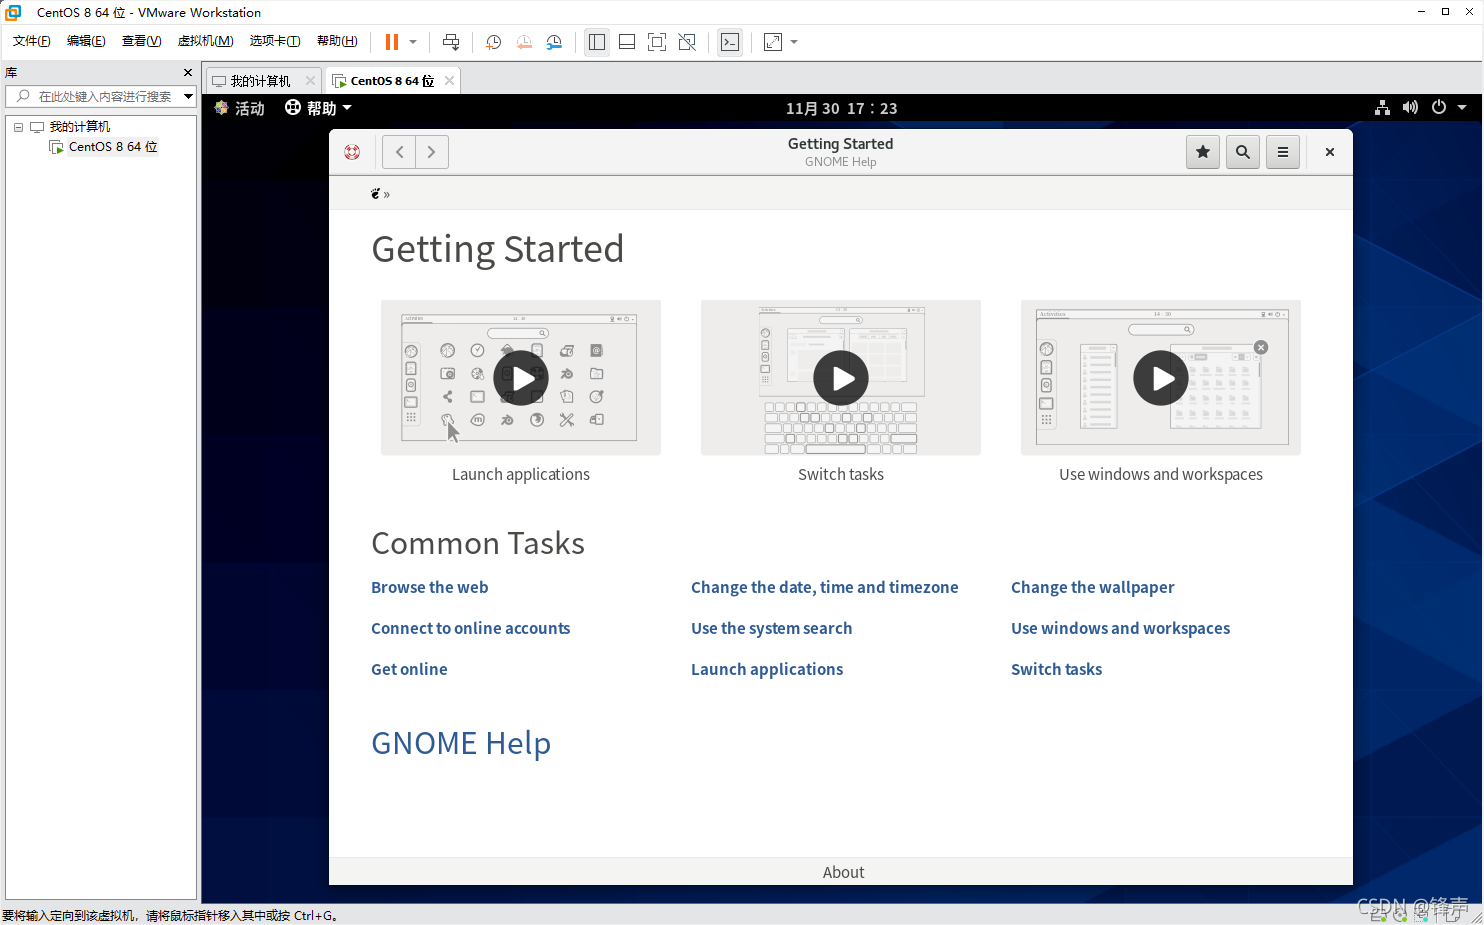Image resolution: width=1484 pixels, height=925 pixels.
Task: Revert the VM to its previous snapshot
Action: (524, 42)
